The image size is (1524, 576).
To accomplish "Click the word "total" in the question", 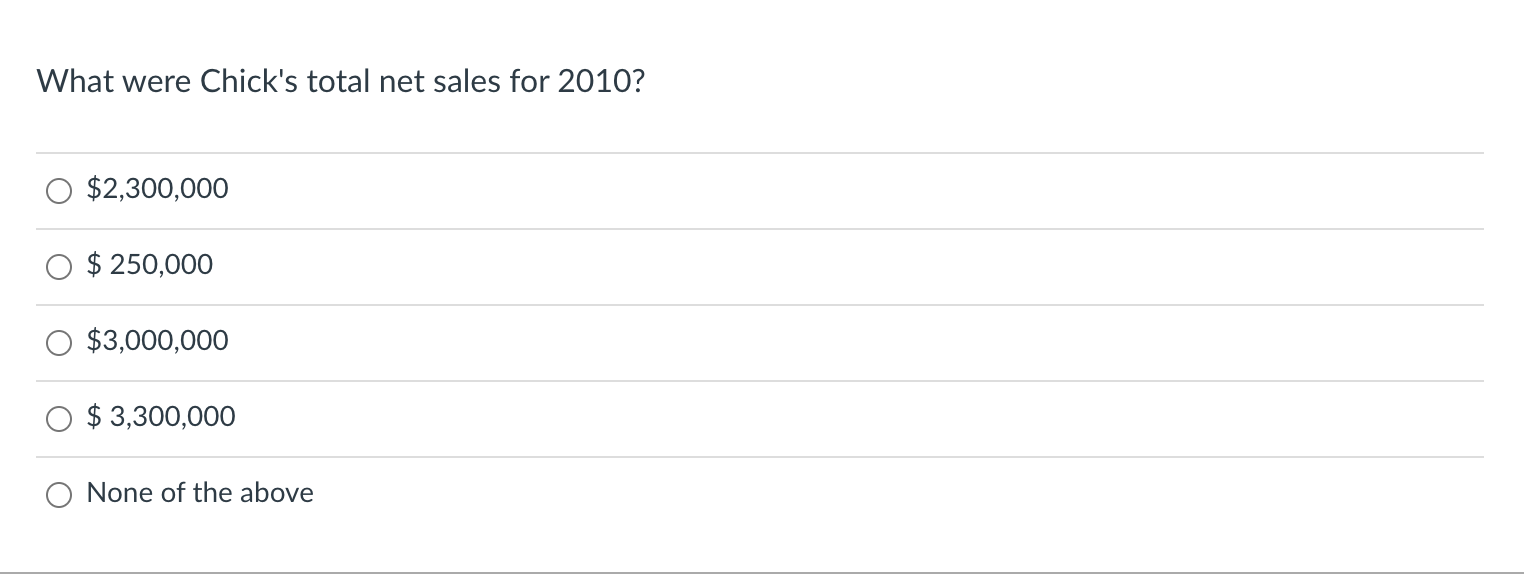I will click(338, 82).
